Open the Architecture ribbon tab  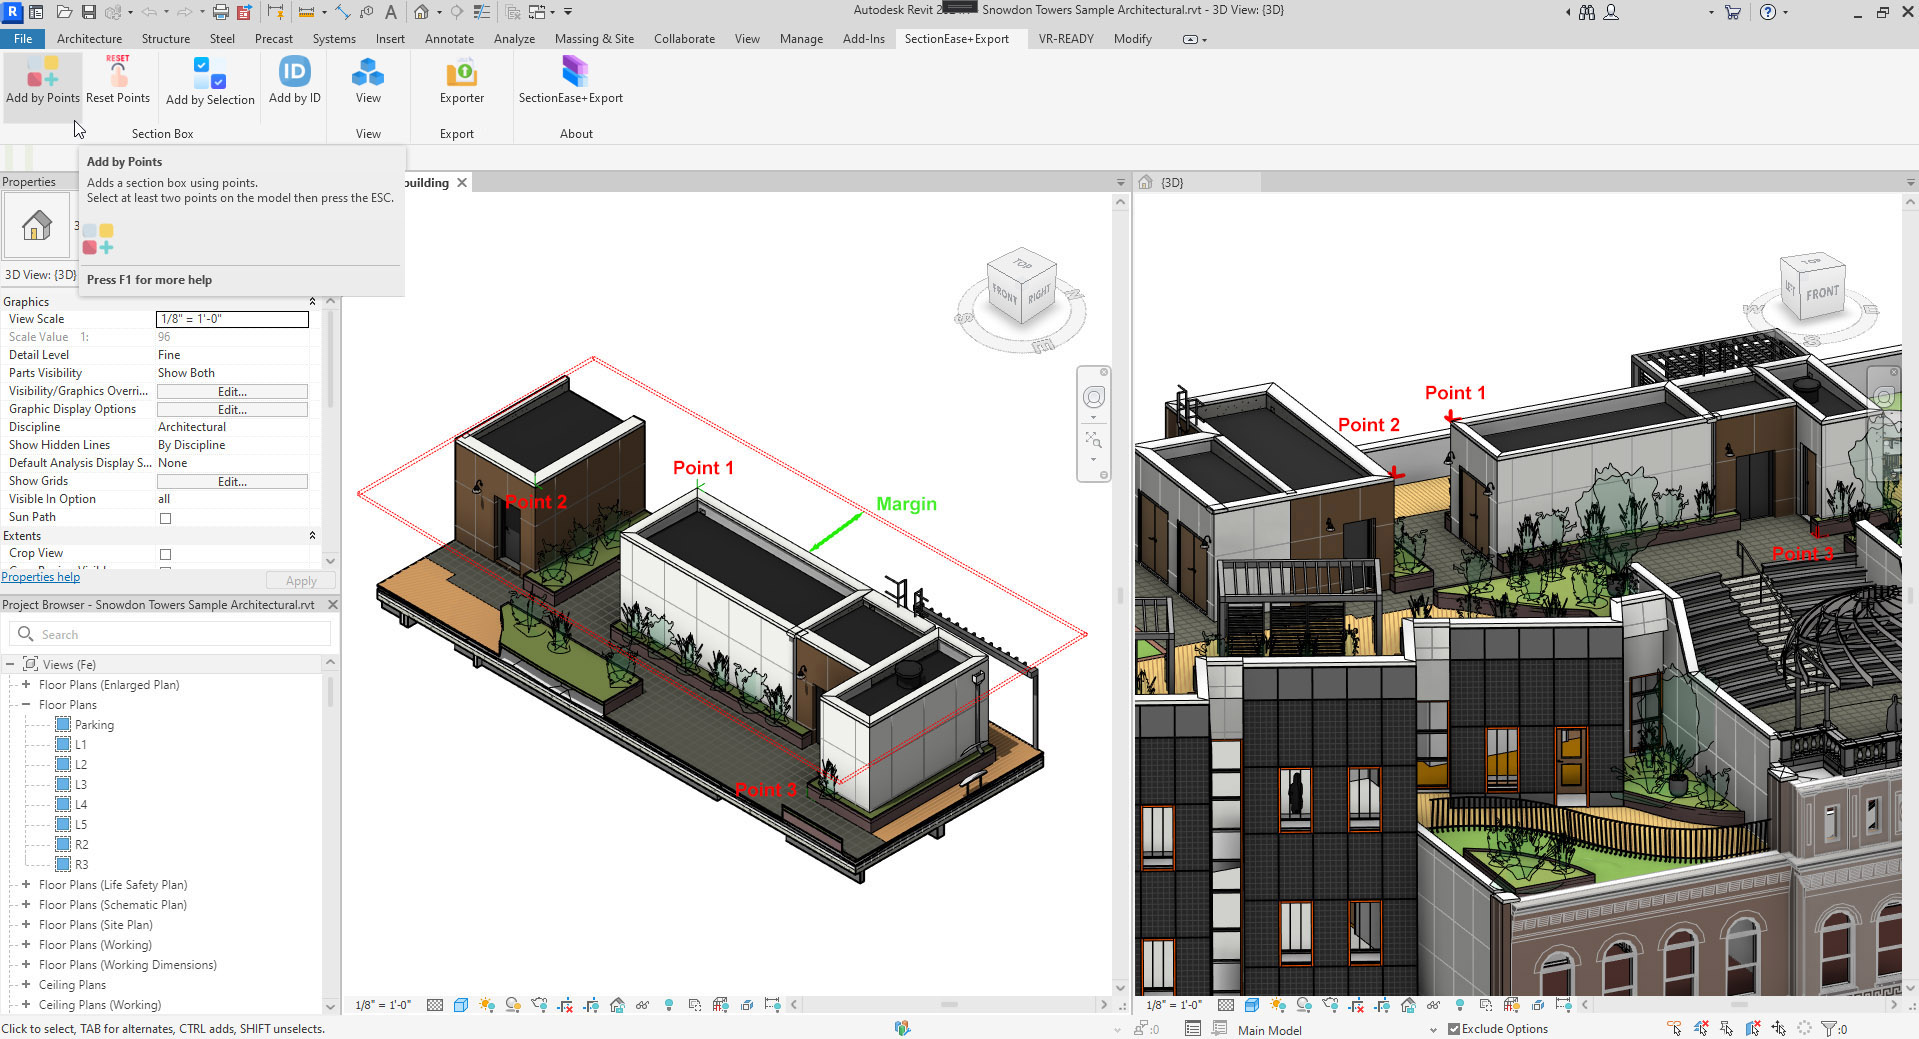click(89, 39)
